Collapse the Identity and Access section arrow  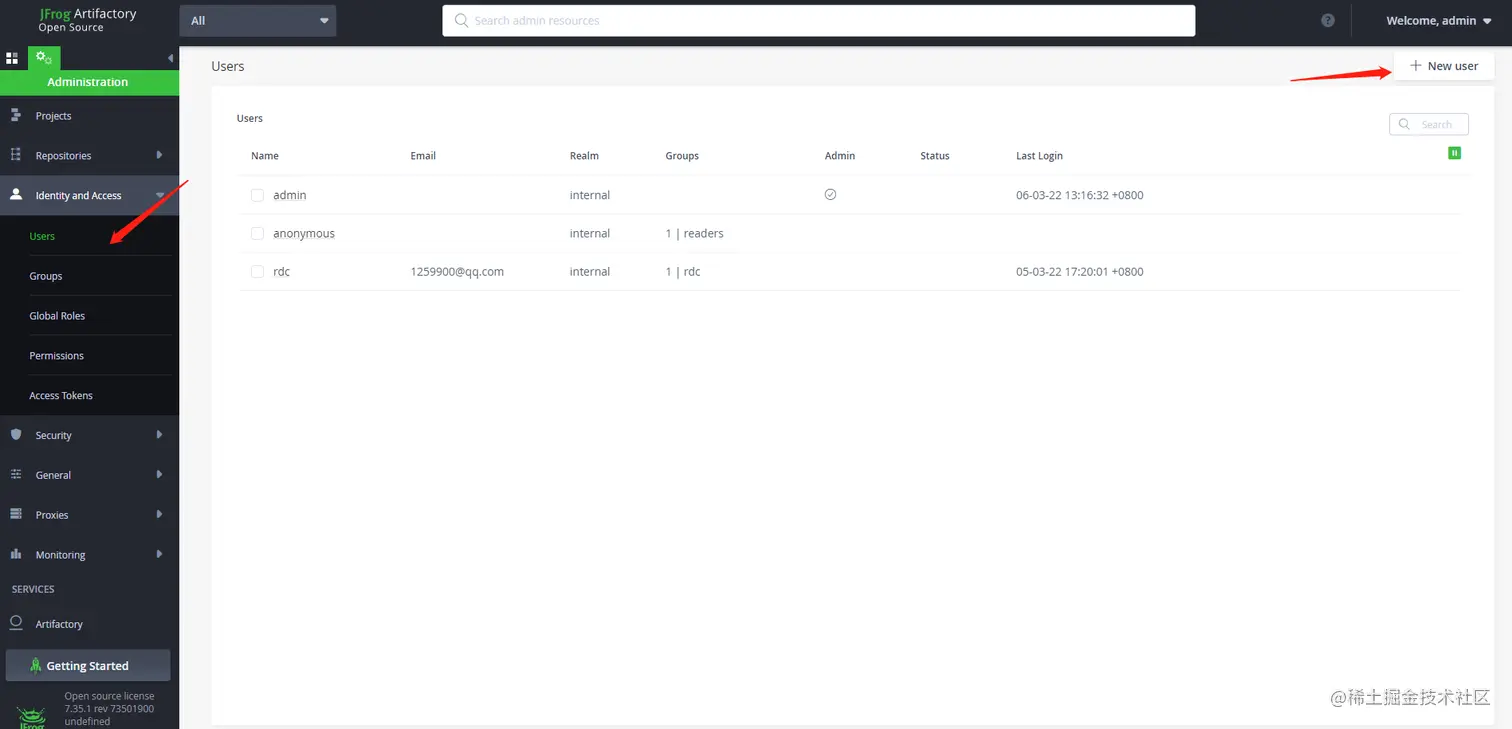point(160,195)
